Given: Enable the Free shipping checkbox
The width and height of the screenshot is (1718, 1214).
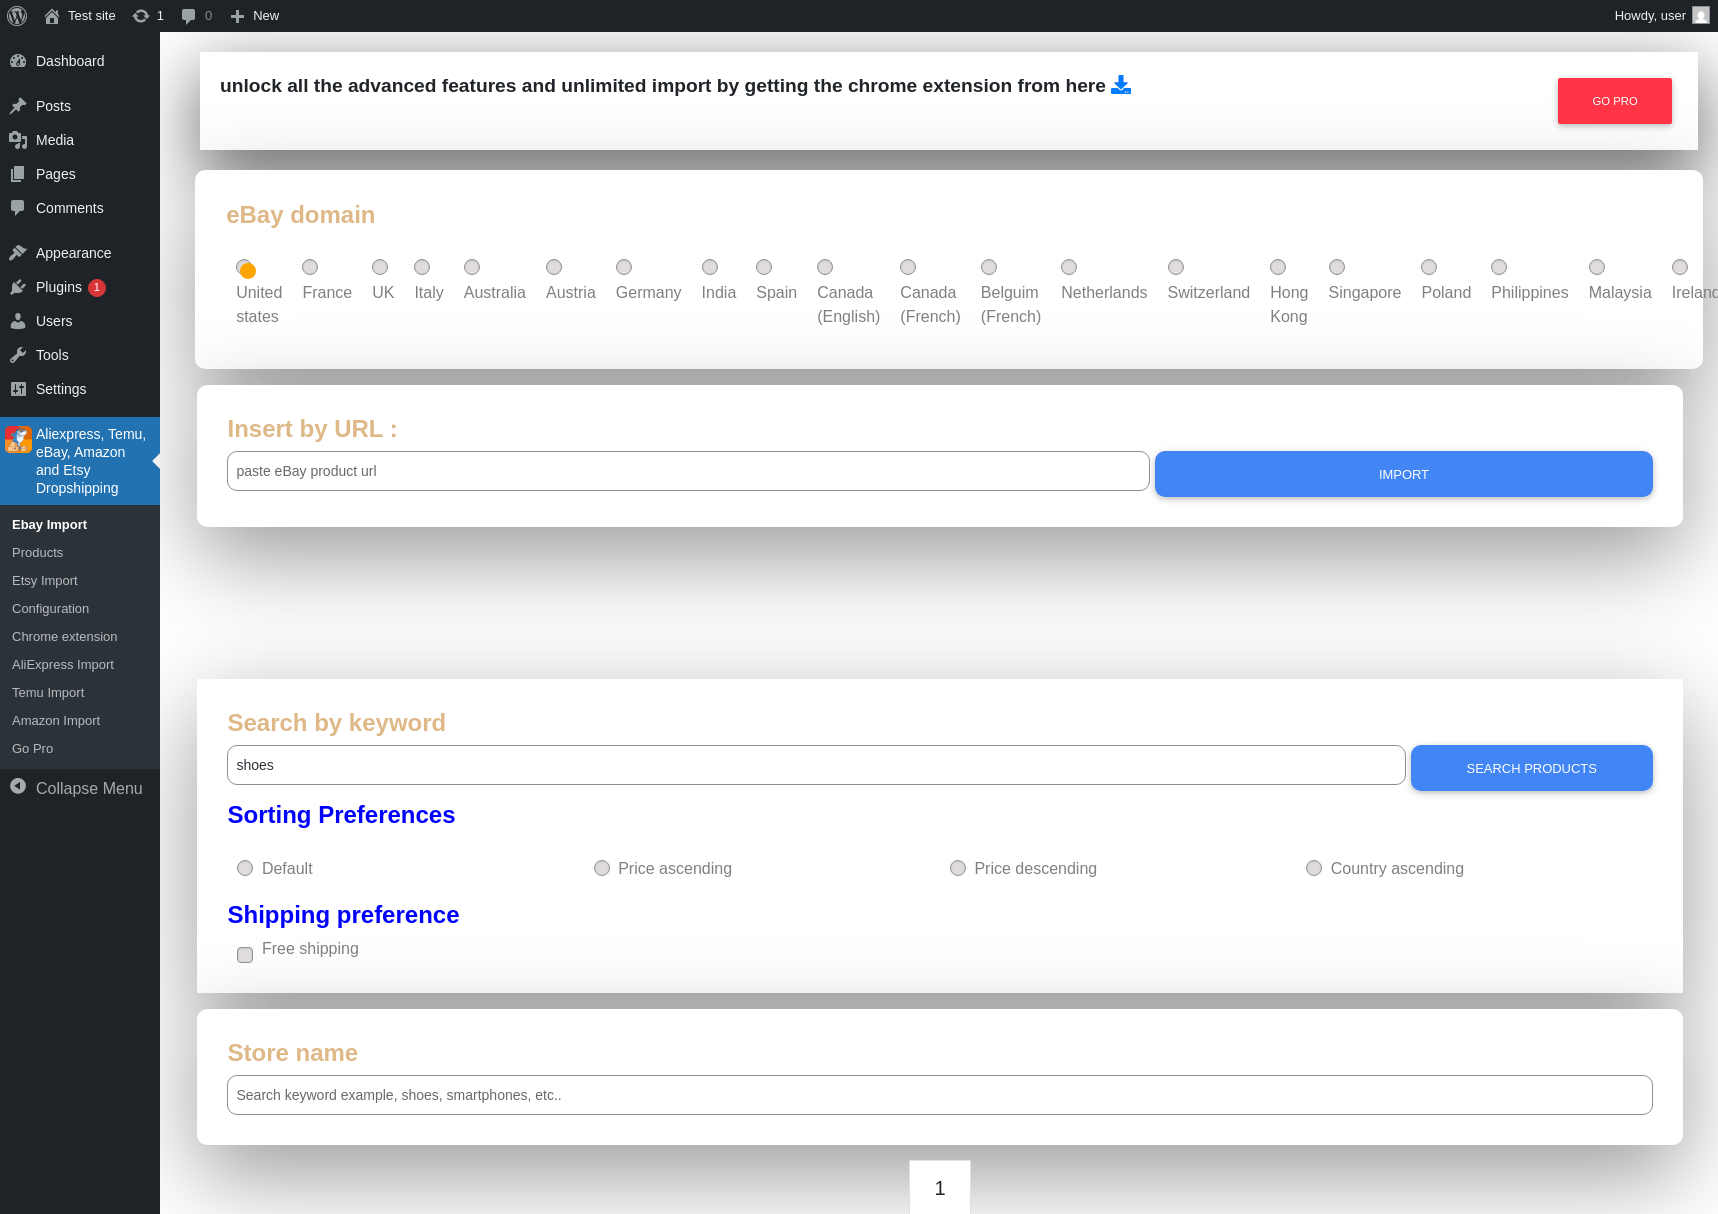Looking at the screenshot, I should (x=245, y=955).
